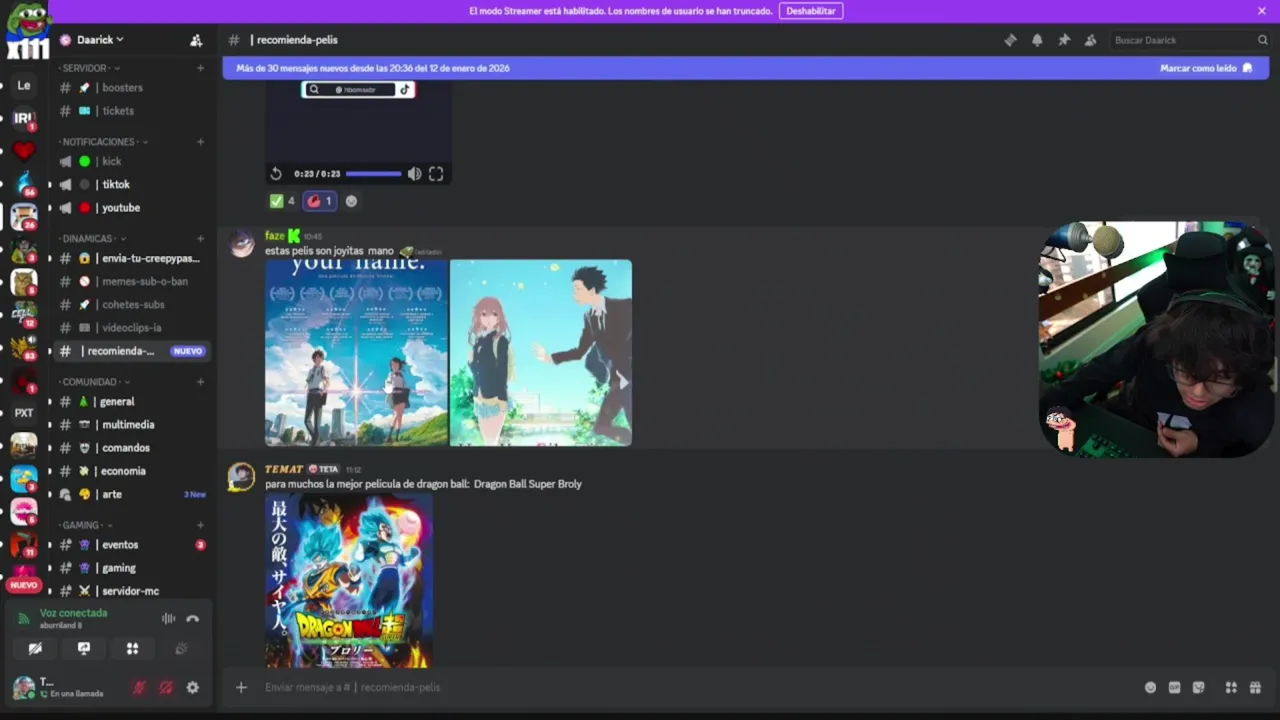Click the Deshabilitar streamer mode button

tap(810, 11)
